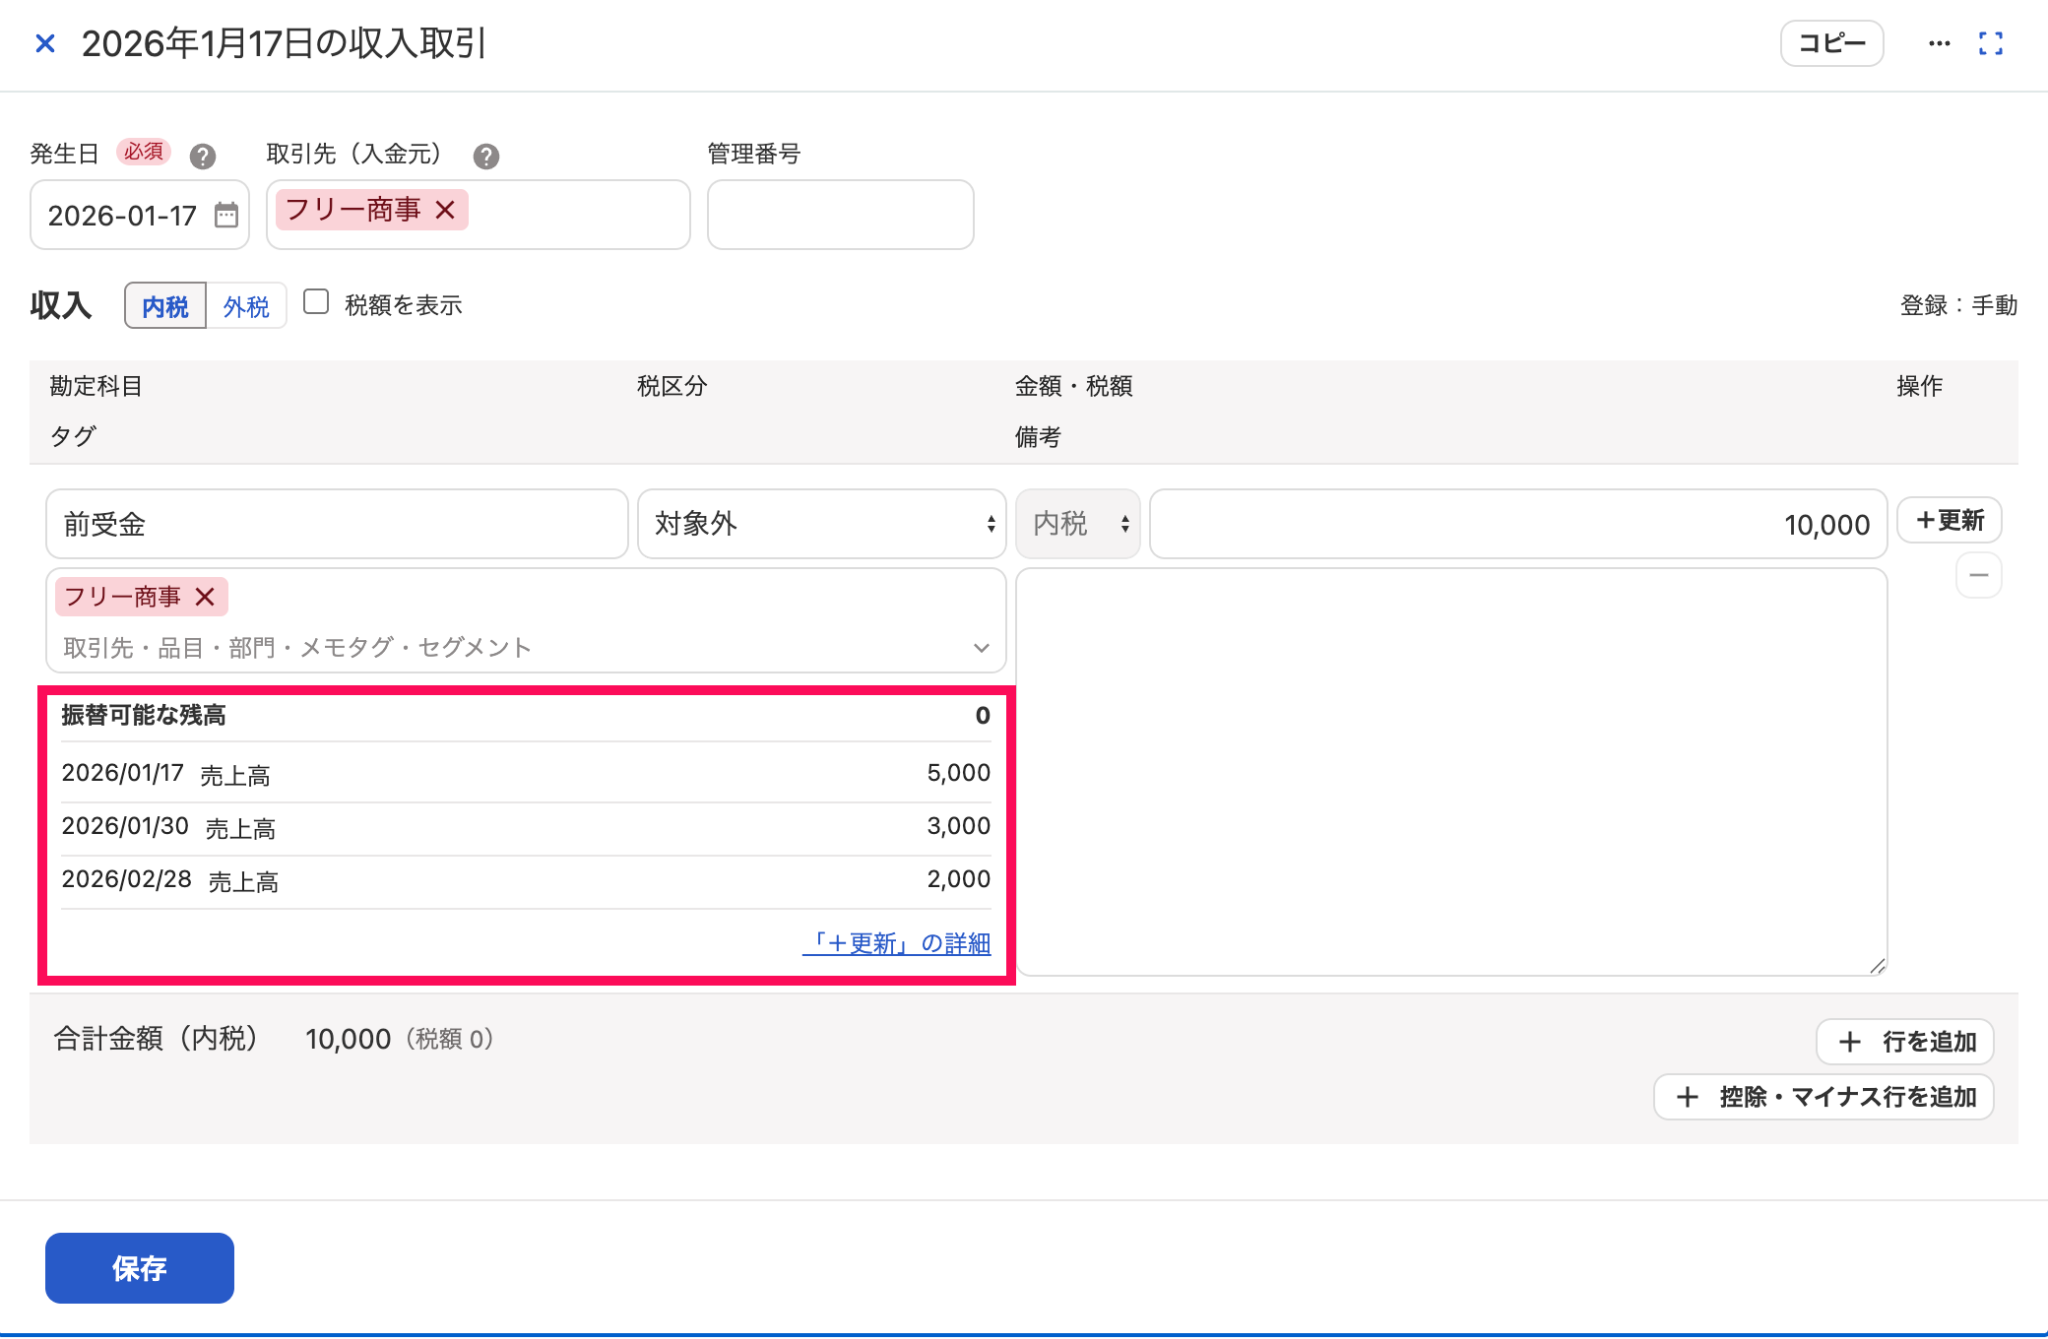Select the 2026/01/17 売上高 row

[526, 773]
